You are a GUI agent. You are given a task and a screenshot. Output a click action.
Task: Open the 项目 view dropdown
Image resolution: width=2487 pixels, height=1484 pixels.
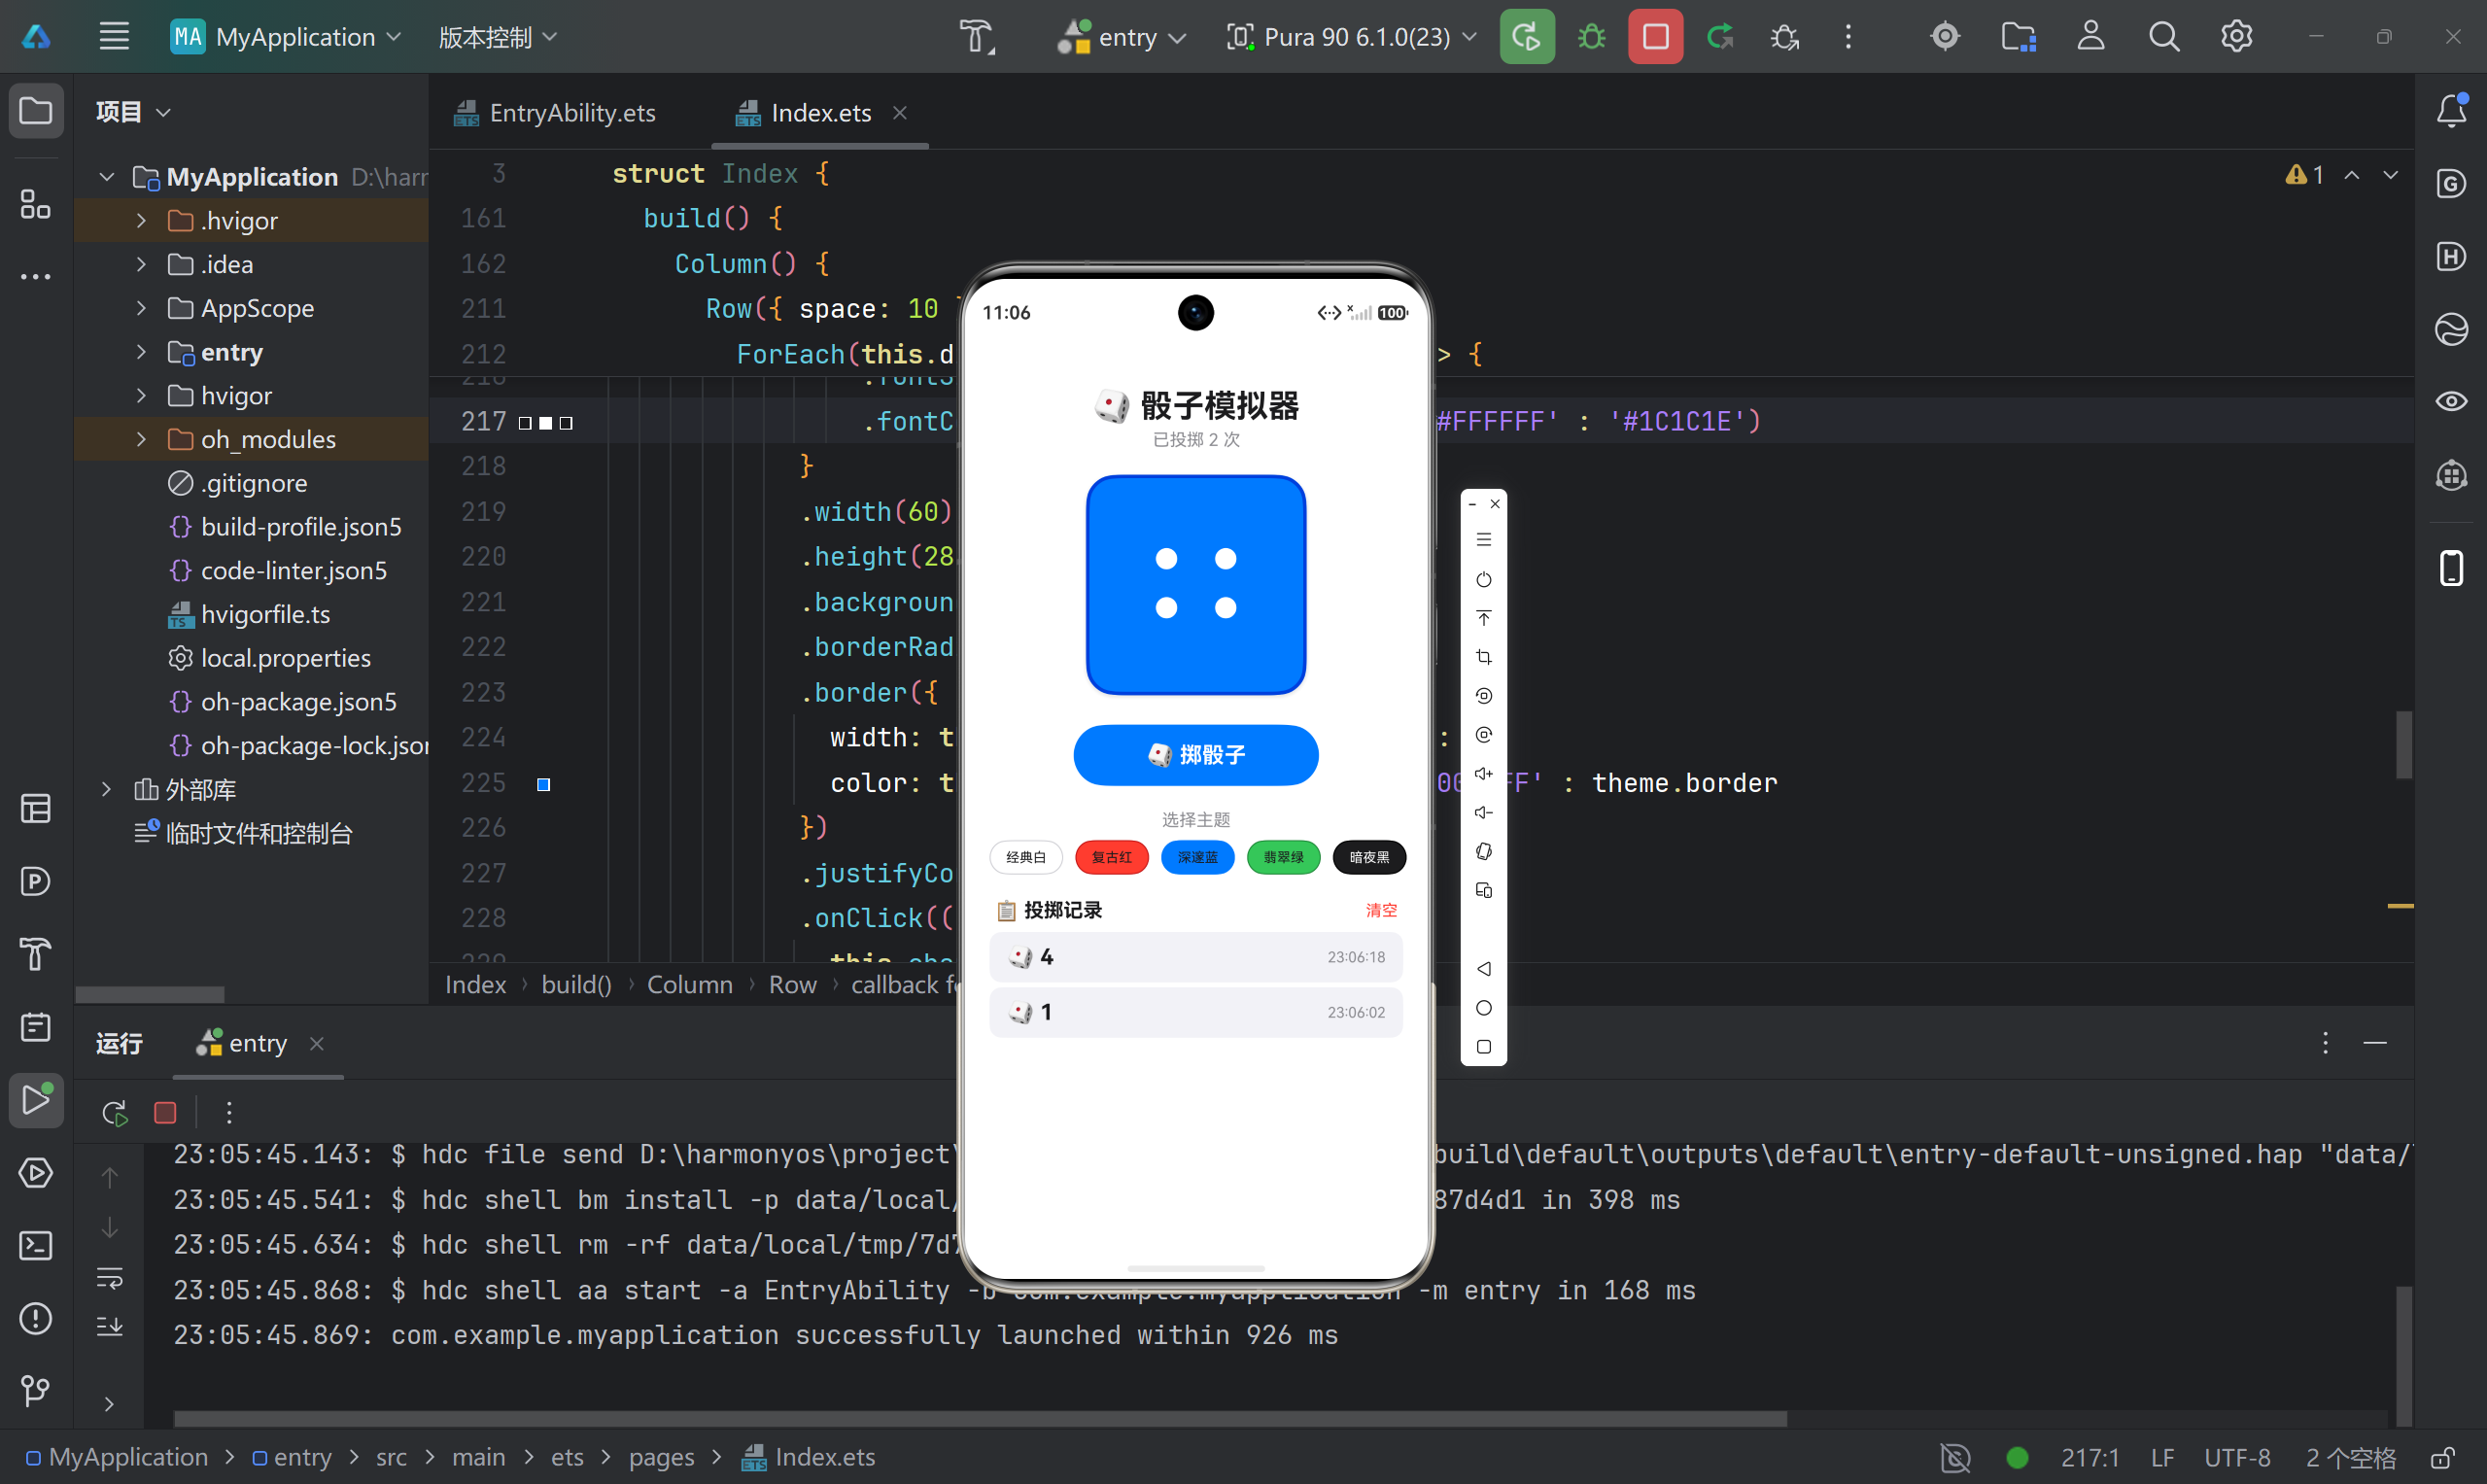133,112
